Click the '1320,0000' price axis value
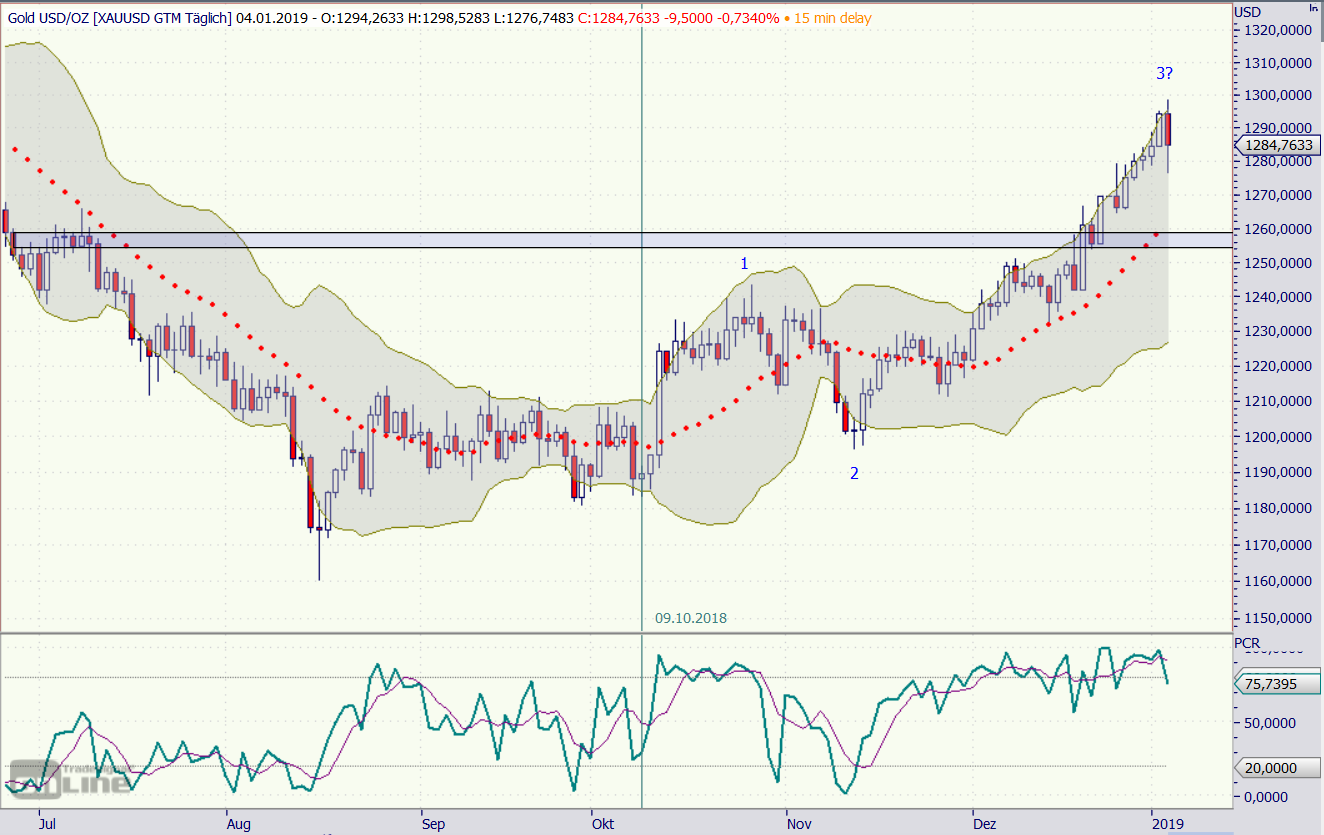The height and width of the screenshot is (835, 1324). (x=1279, y=31)
